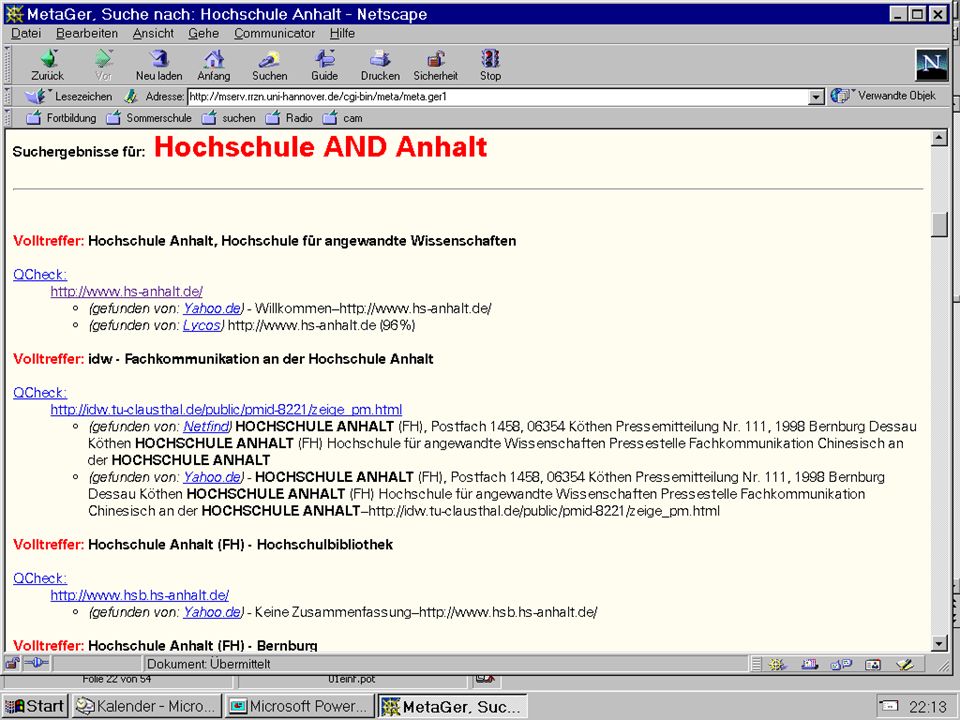The height and width of the screenshot is (720, 960).
Task: Open the Communicator menu
Action: pyautogui.click(x=274, y=33)
